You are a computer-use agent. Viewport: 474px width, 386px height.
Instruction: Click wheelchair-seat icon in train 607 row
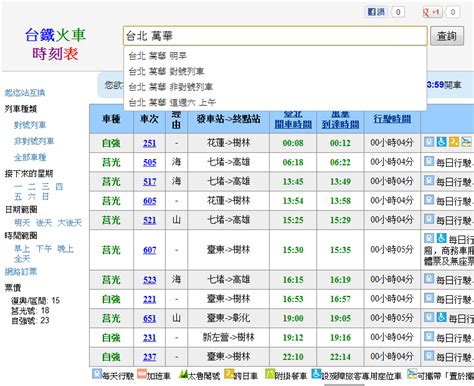tap(441, 238)
